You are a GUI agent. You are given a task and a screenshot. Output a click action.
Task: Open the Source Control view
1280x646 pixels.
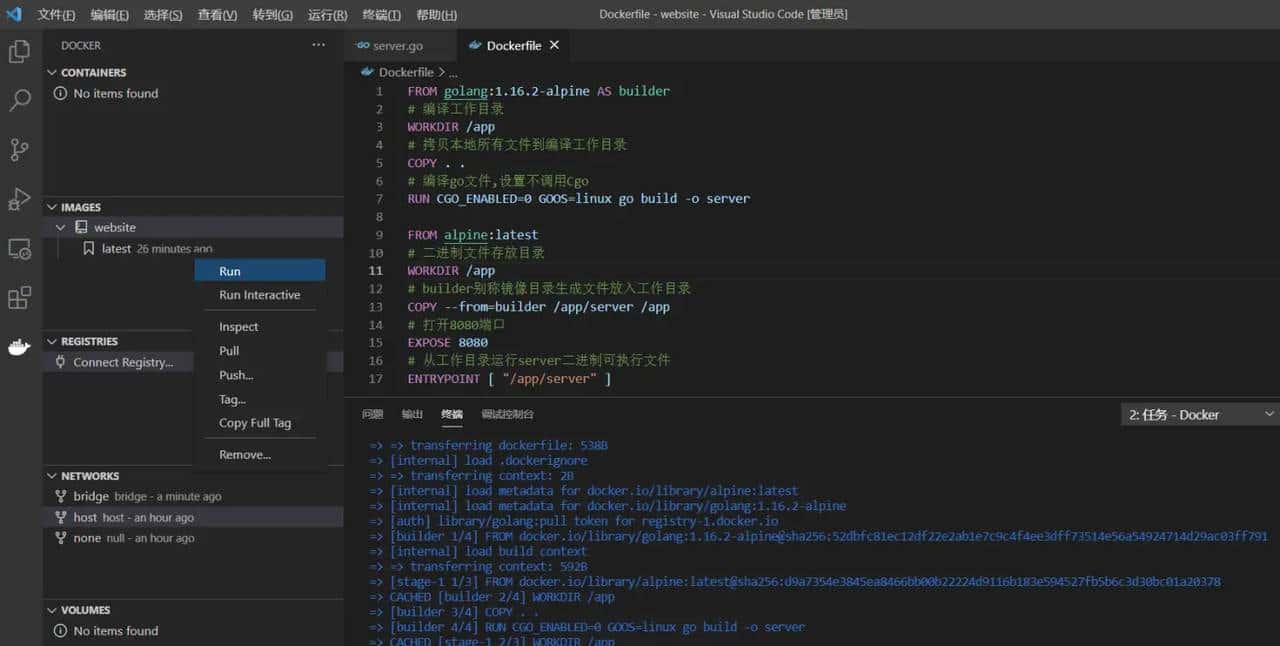coord(20,149)
